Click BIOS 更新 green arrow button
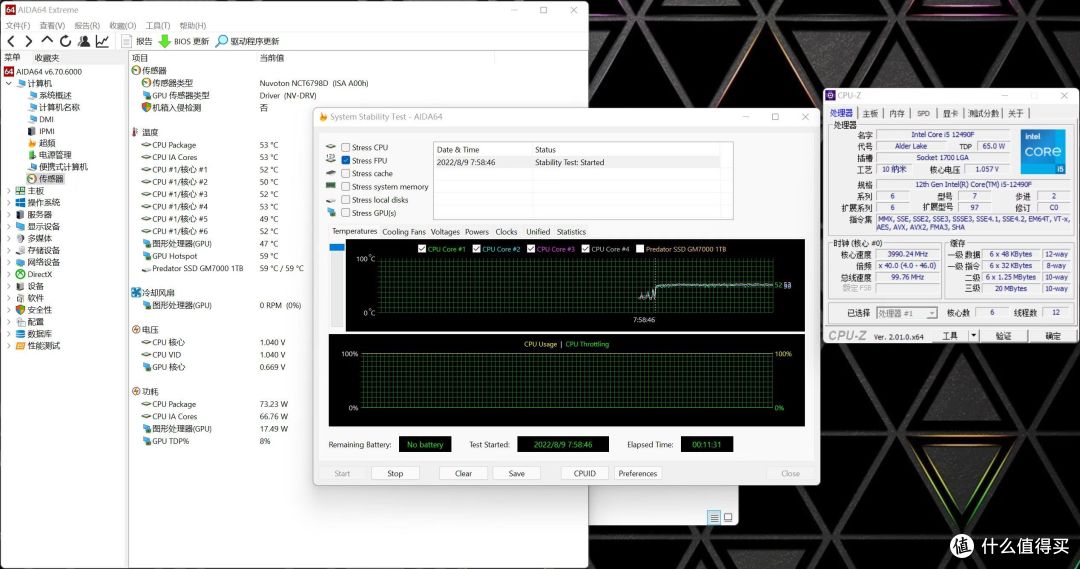 pos(184,41)
